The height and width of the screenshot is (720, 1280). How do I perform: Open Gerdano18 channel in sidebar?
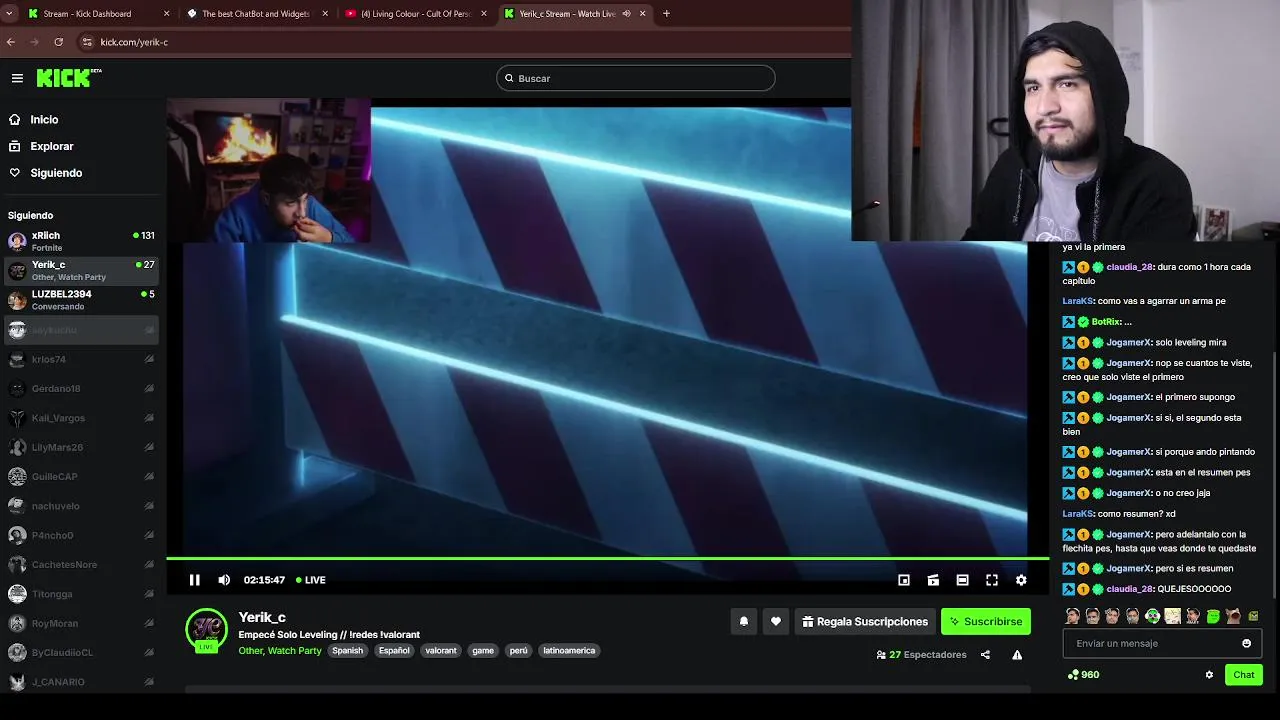coord(82,388)
